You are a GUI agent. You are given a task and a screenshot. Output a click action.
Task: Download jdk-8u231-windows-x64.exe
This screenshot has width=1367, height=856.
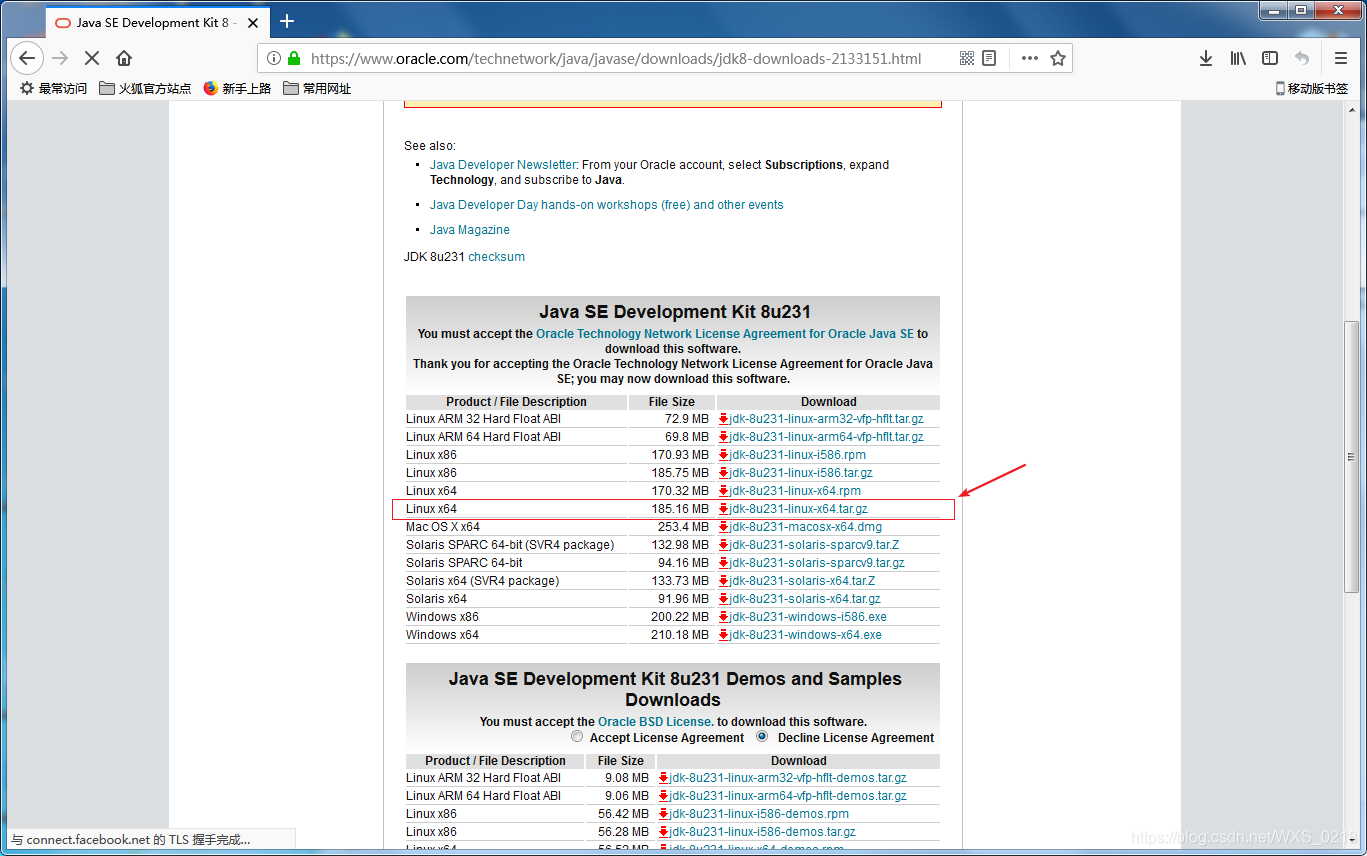[805, 635]
